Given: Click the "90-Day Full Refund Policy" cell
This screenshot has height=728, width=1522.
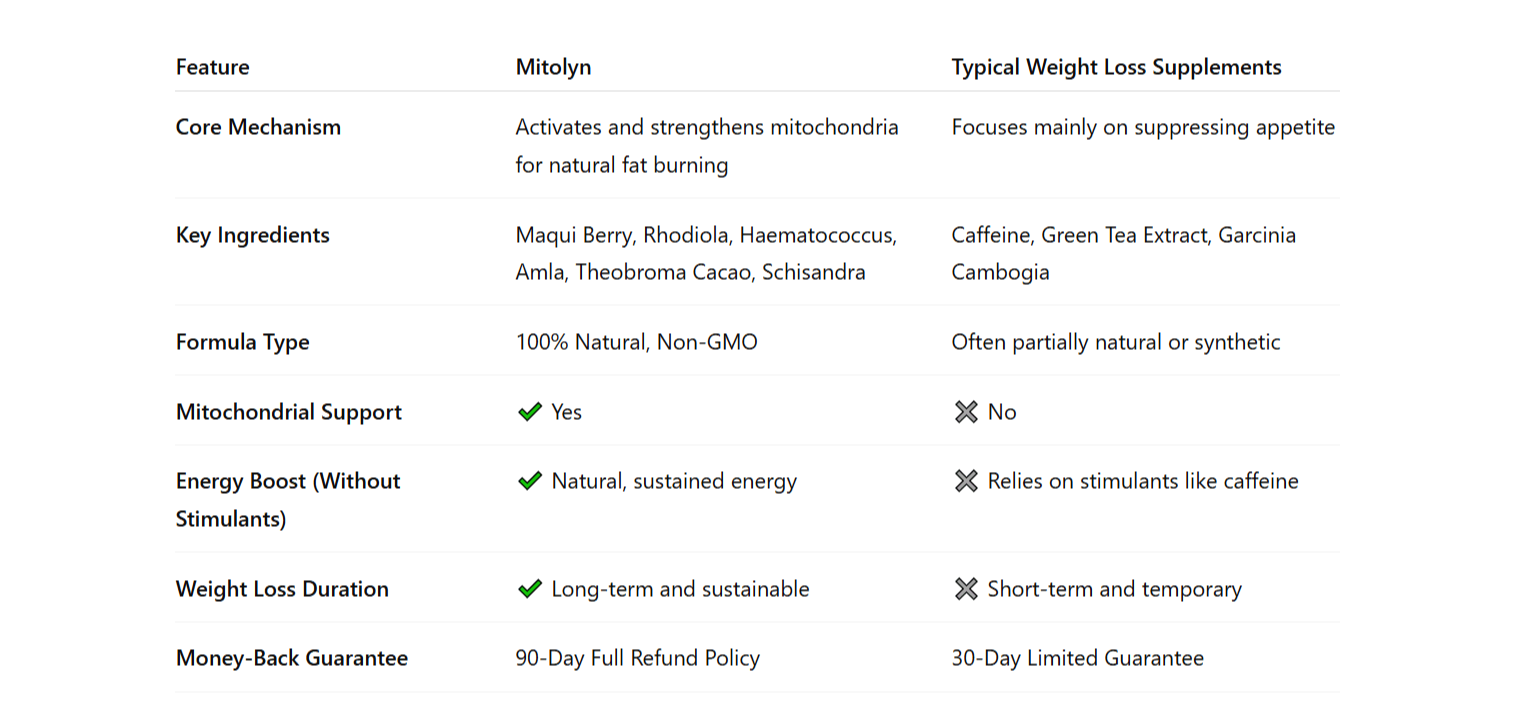Looking at the screenshot, I should click(x=637, y=658).
